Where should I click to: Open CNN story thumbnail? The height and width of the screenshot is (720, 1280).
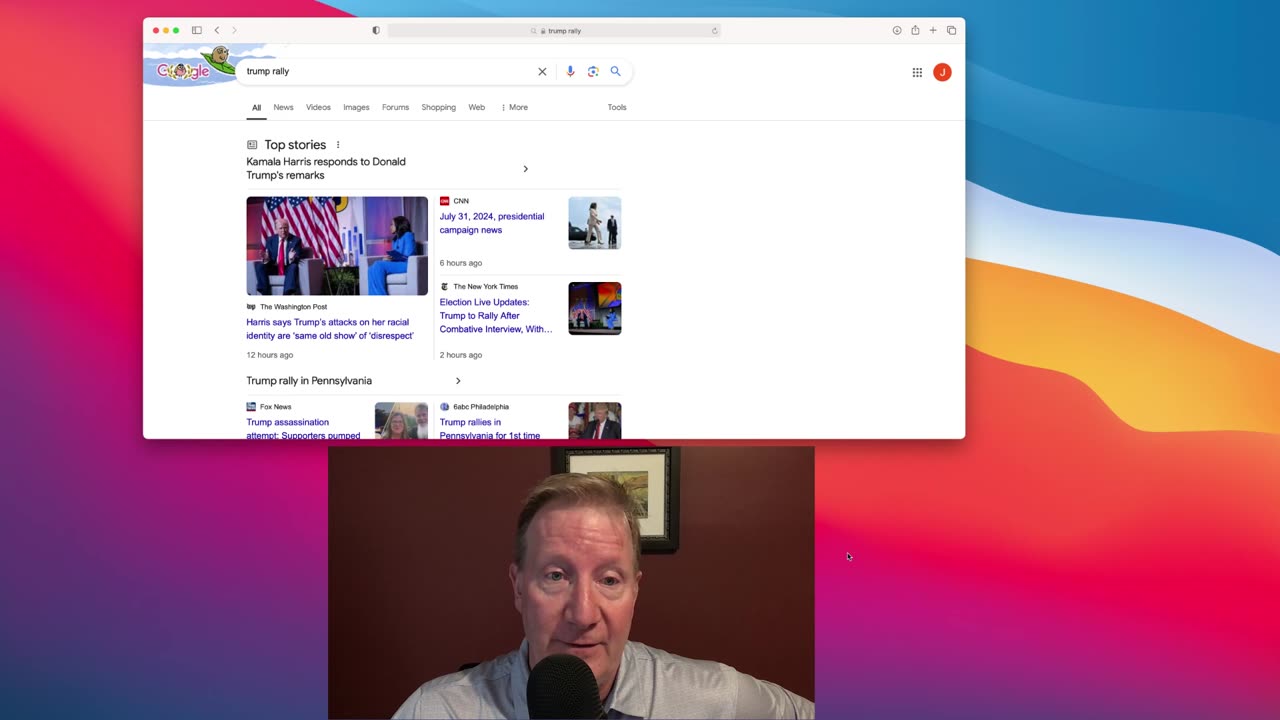tap(595, 223)
